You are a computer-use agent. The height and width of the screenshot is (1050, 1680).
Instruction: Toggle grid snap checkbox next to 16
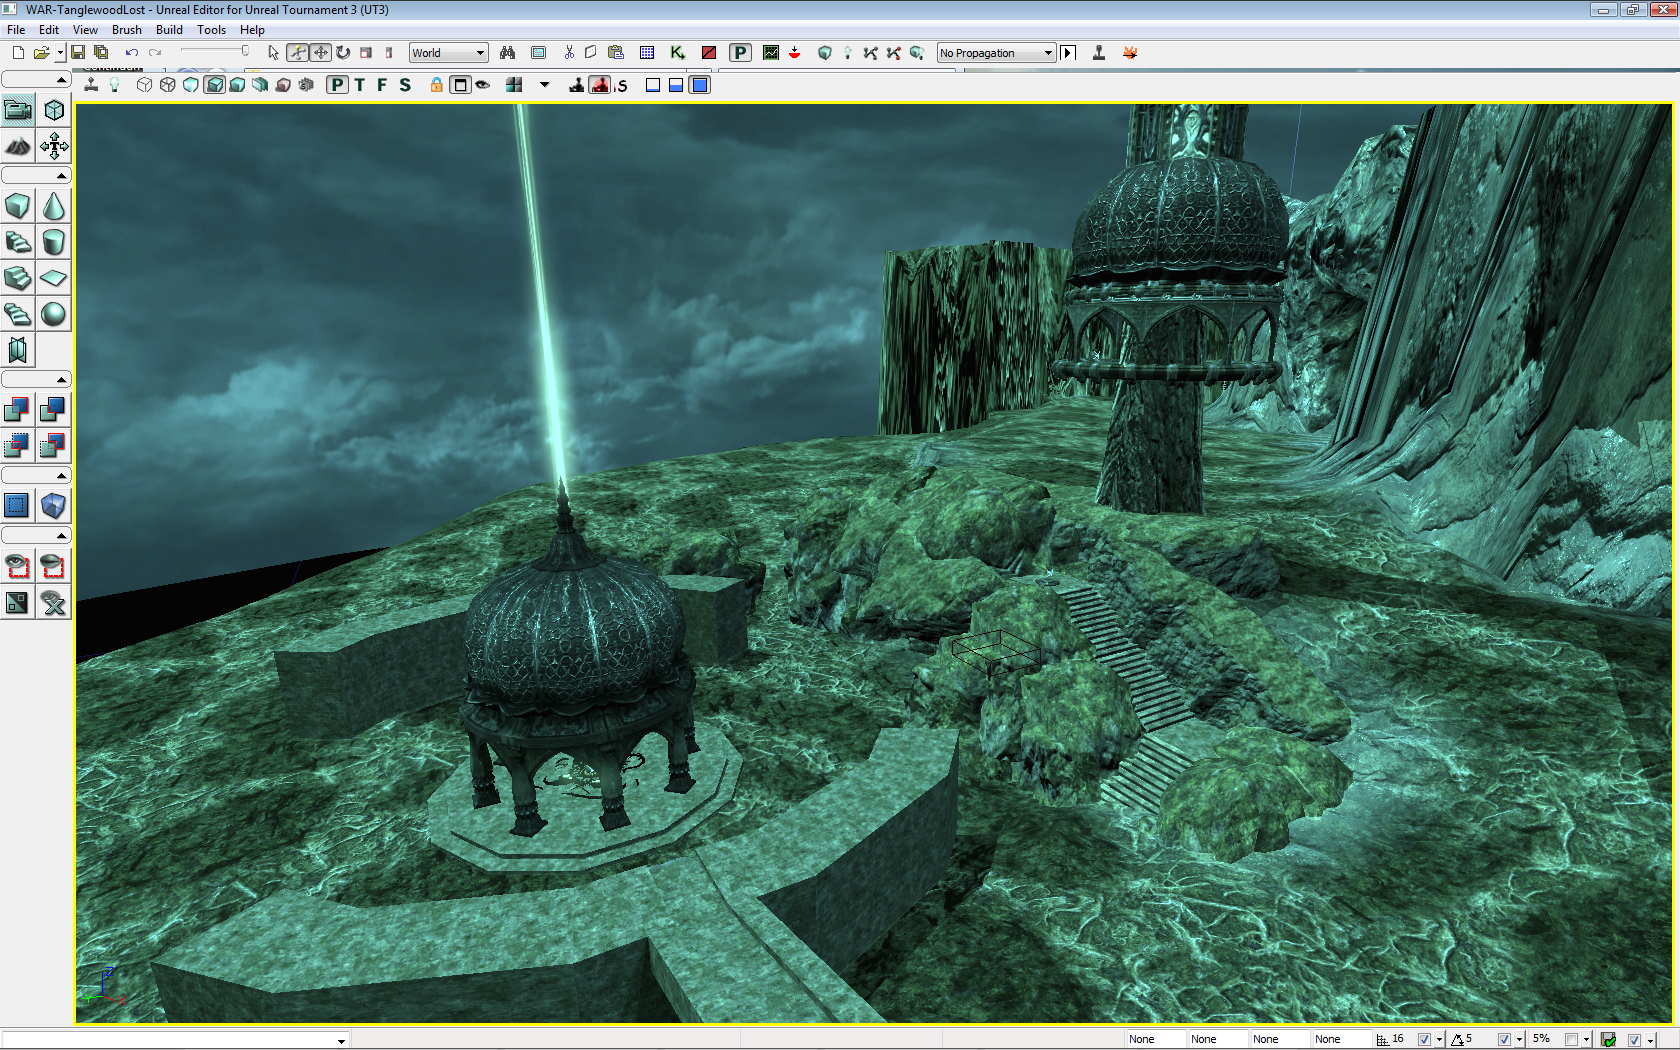pos(1424,1039)
